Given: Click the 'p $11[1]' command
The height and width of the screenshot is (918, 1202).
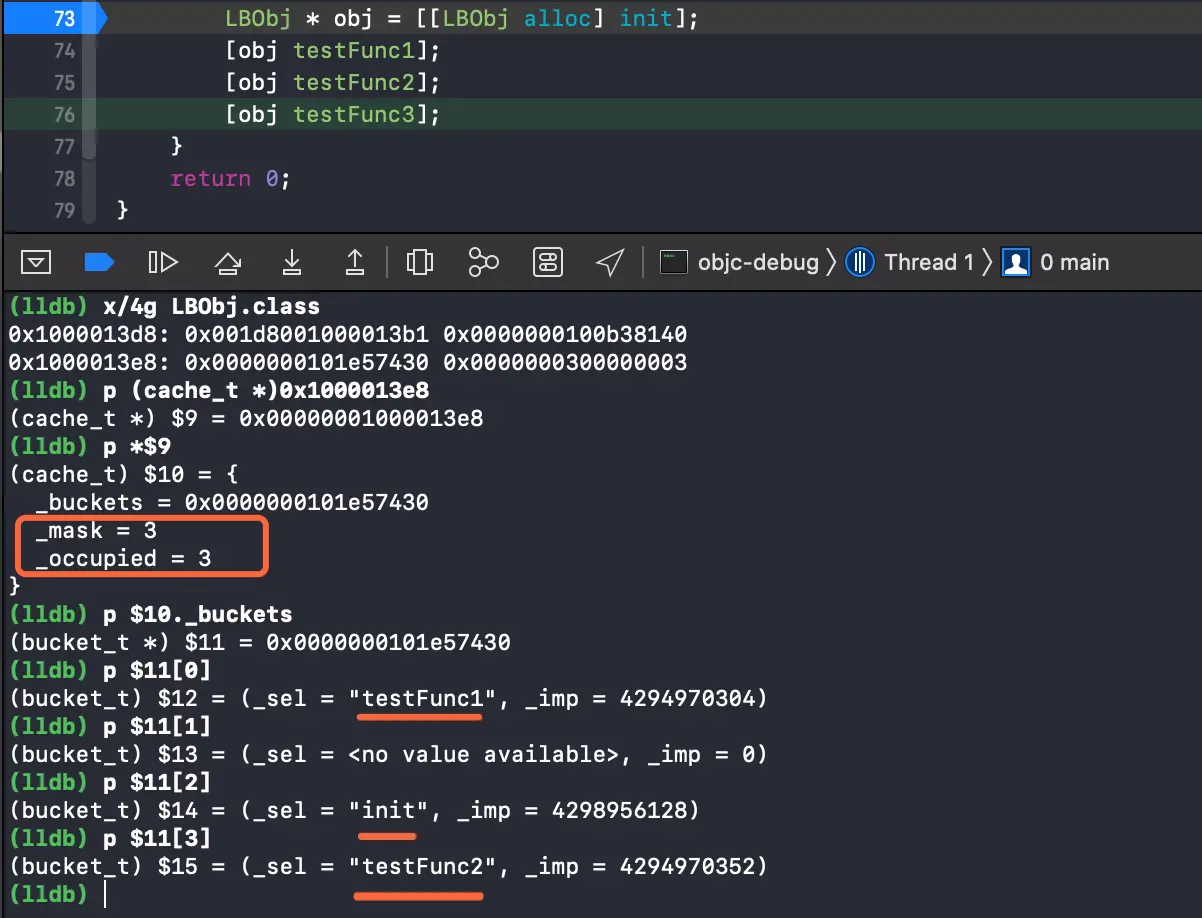Looking at the screenshot, I should tap(157, 726).
